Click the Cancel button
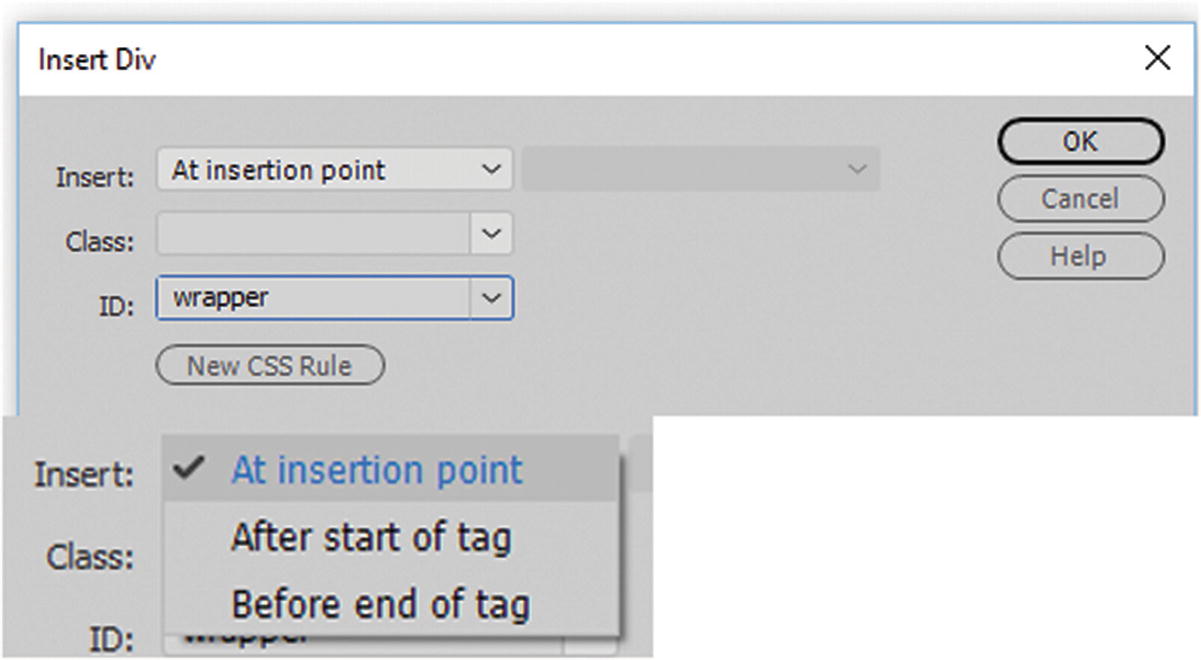 (1080, 199)
